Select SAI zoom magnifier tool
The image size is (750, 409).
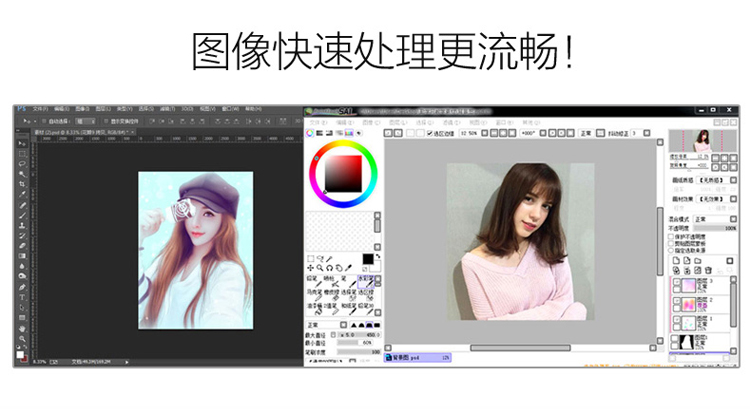coord(320,268)
